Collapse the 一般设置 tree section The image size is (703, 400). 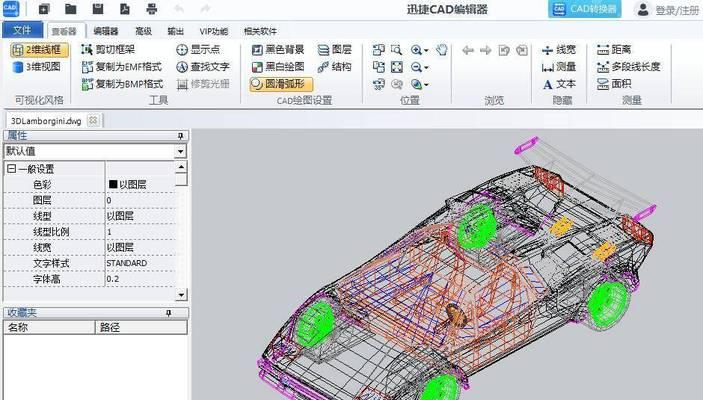click(12, 169)
